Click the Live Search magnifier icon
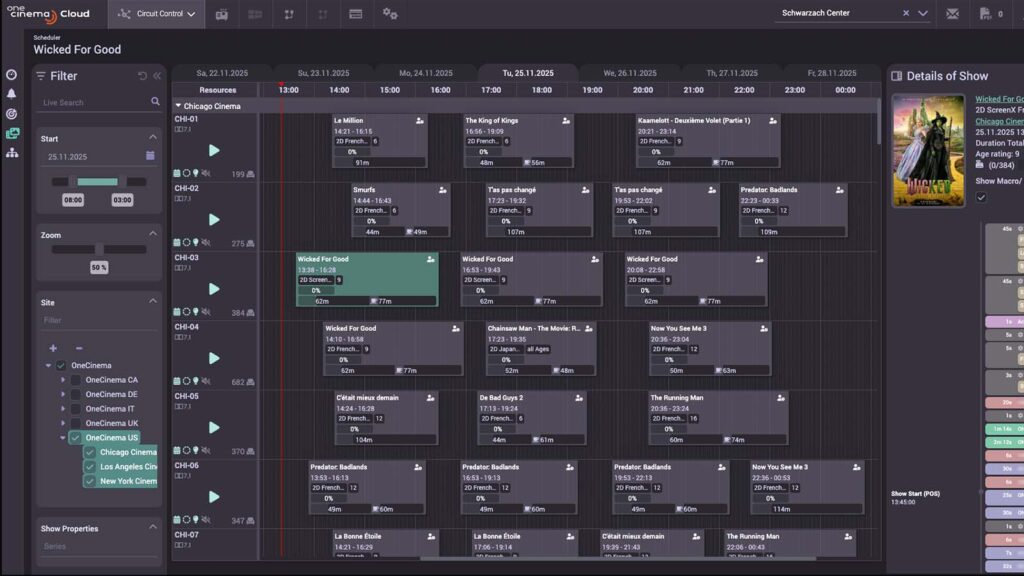Screen dimensions: 1024x576 [155, 102]
